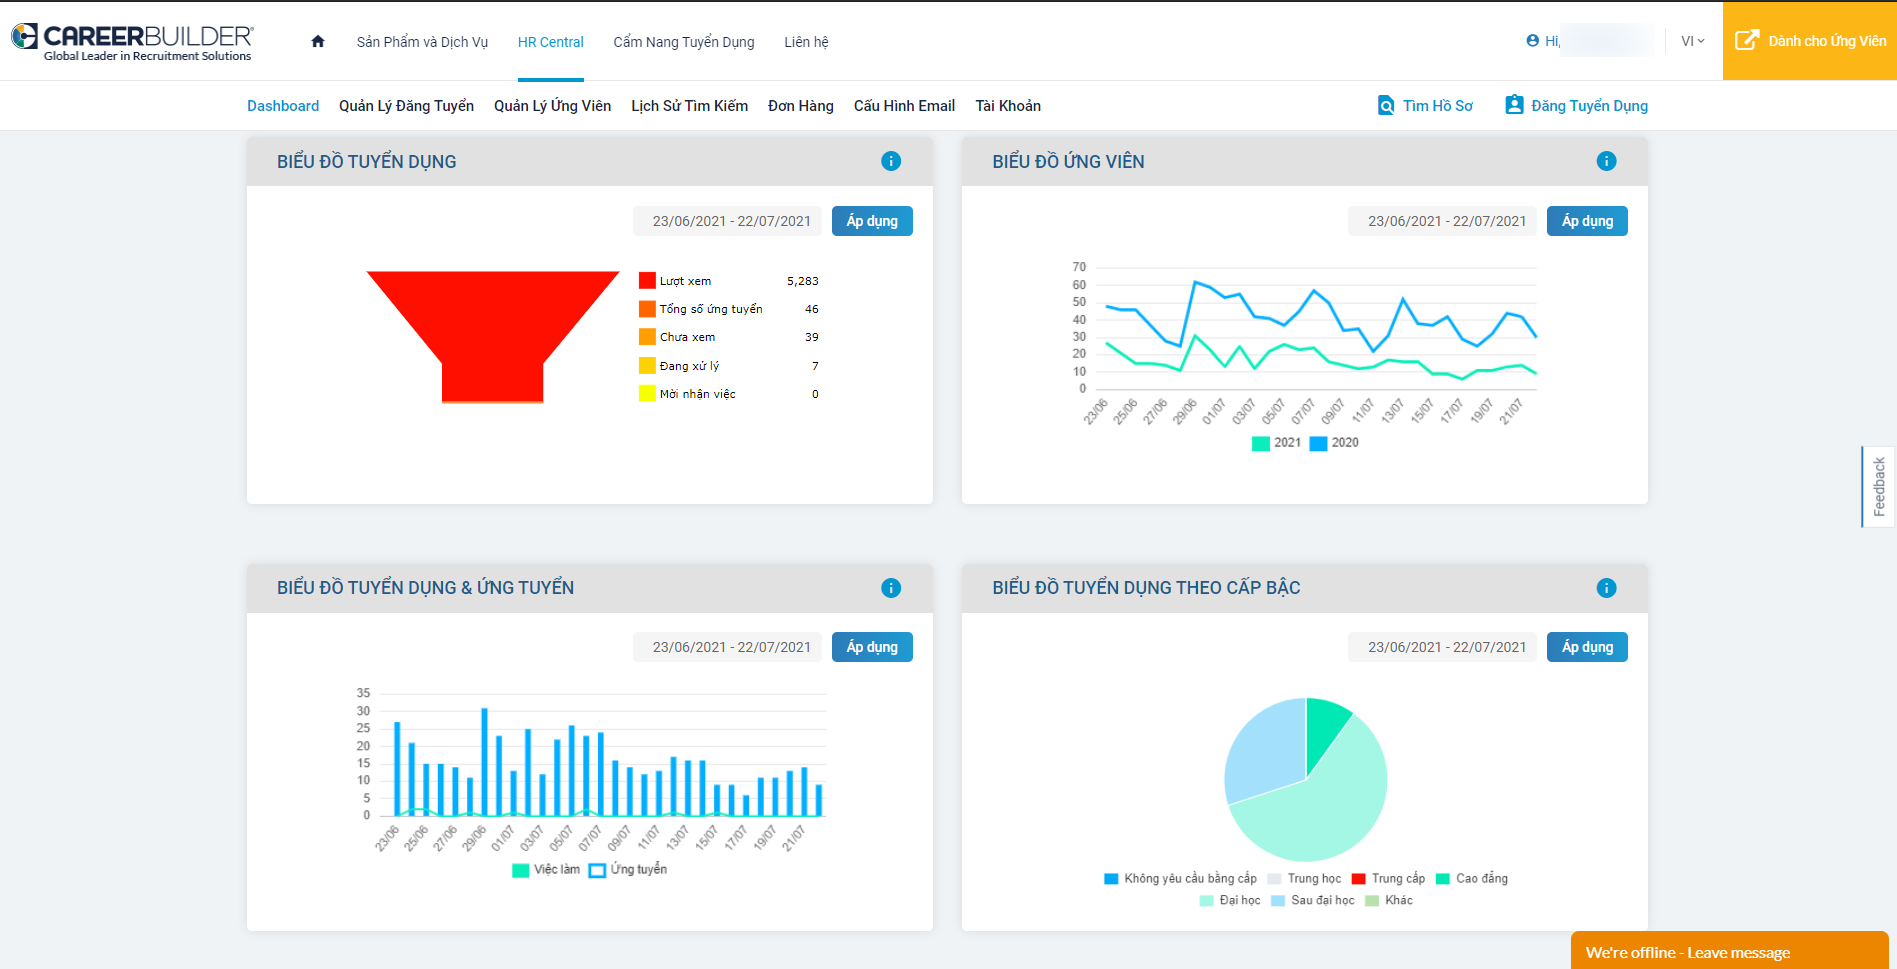Toggle the 2020 series legend
The image size is (1897, 969).
pos(1334,443)
